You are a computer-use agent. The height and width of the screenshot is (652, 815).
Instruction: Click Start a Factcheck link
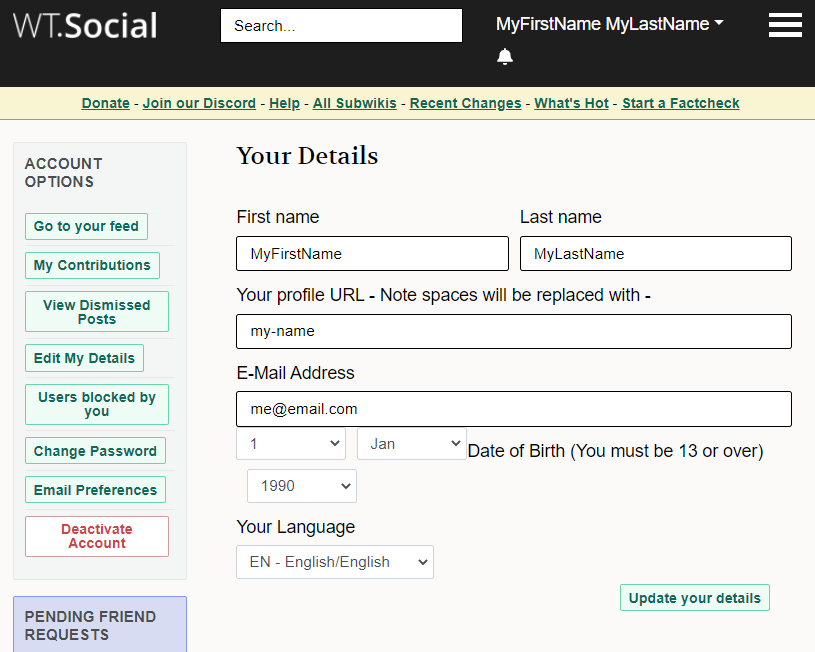click(x=680, y=103)
